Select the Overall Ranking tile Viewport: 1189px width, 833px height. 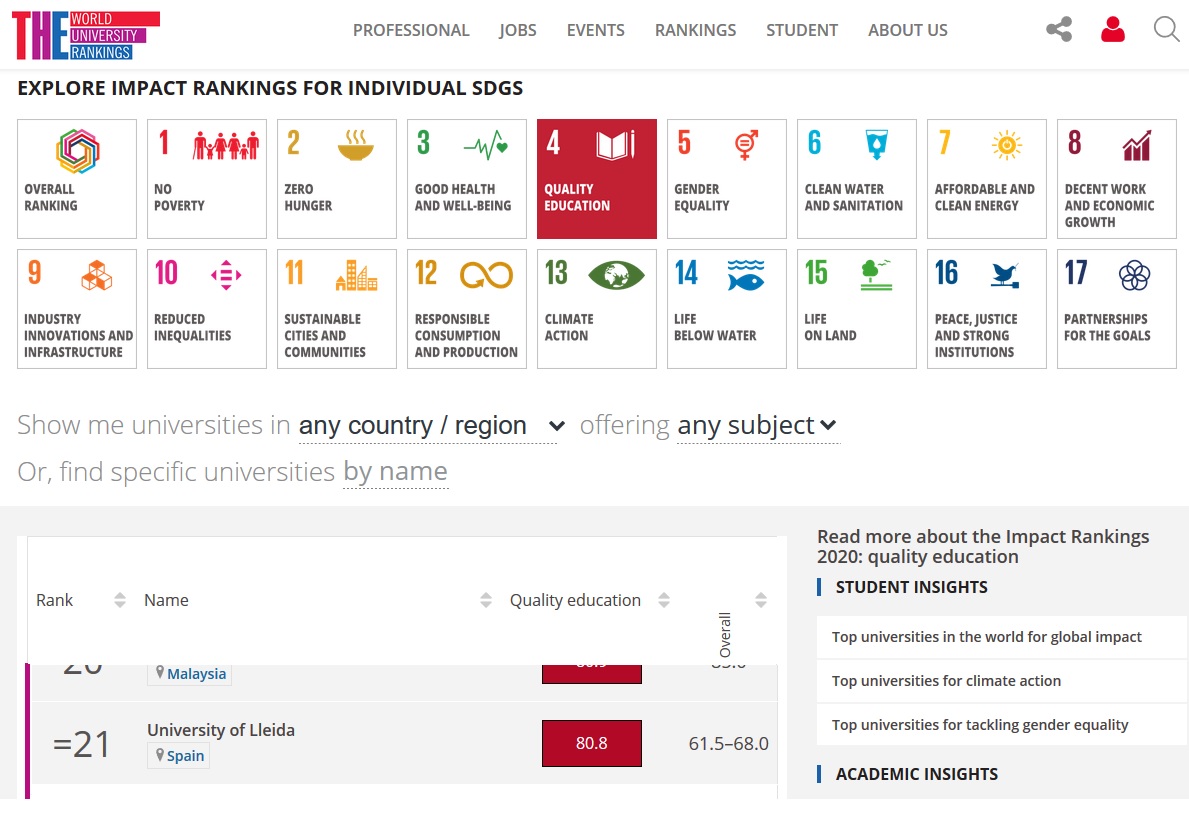pyautogui.click(x=77, y=179)
